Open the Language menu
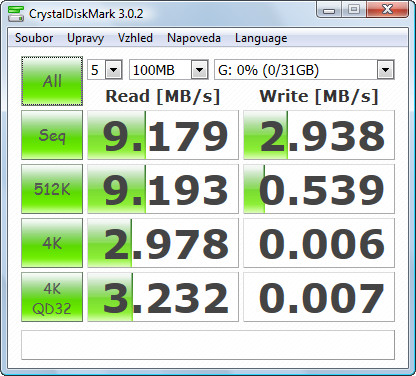416x376 pixels. coord(261,38)
